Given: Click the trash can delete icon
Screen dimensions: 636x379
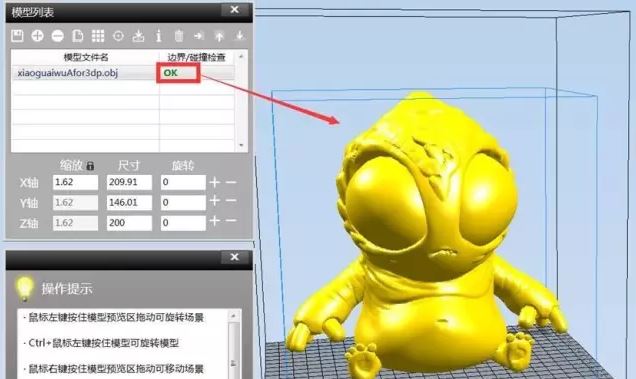Looking at the screenshot, I should tap(179, 36).
